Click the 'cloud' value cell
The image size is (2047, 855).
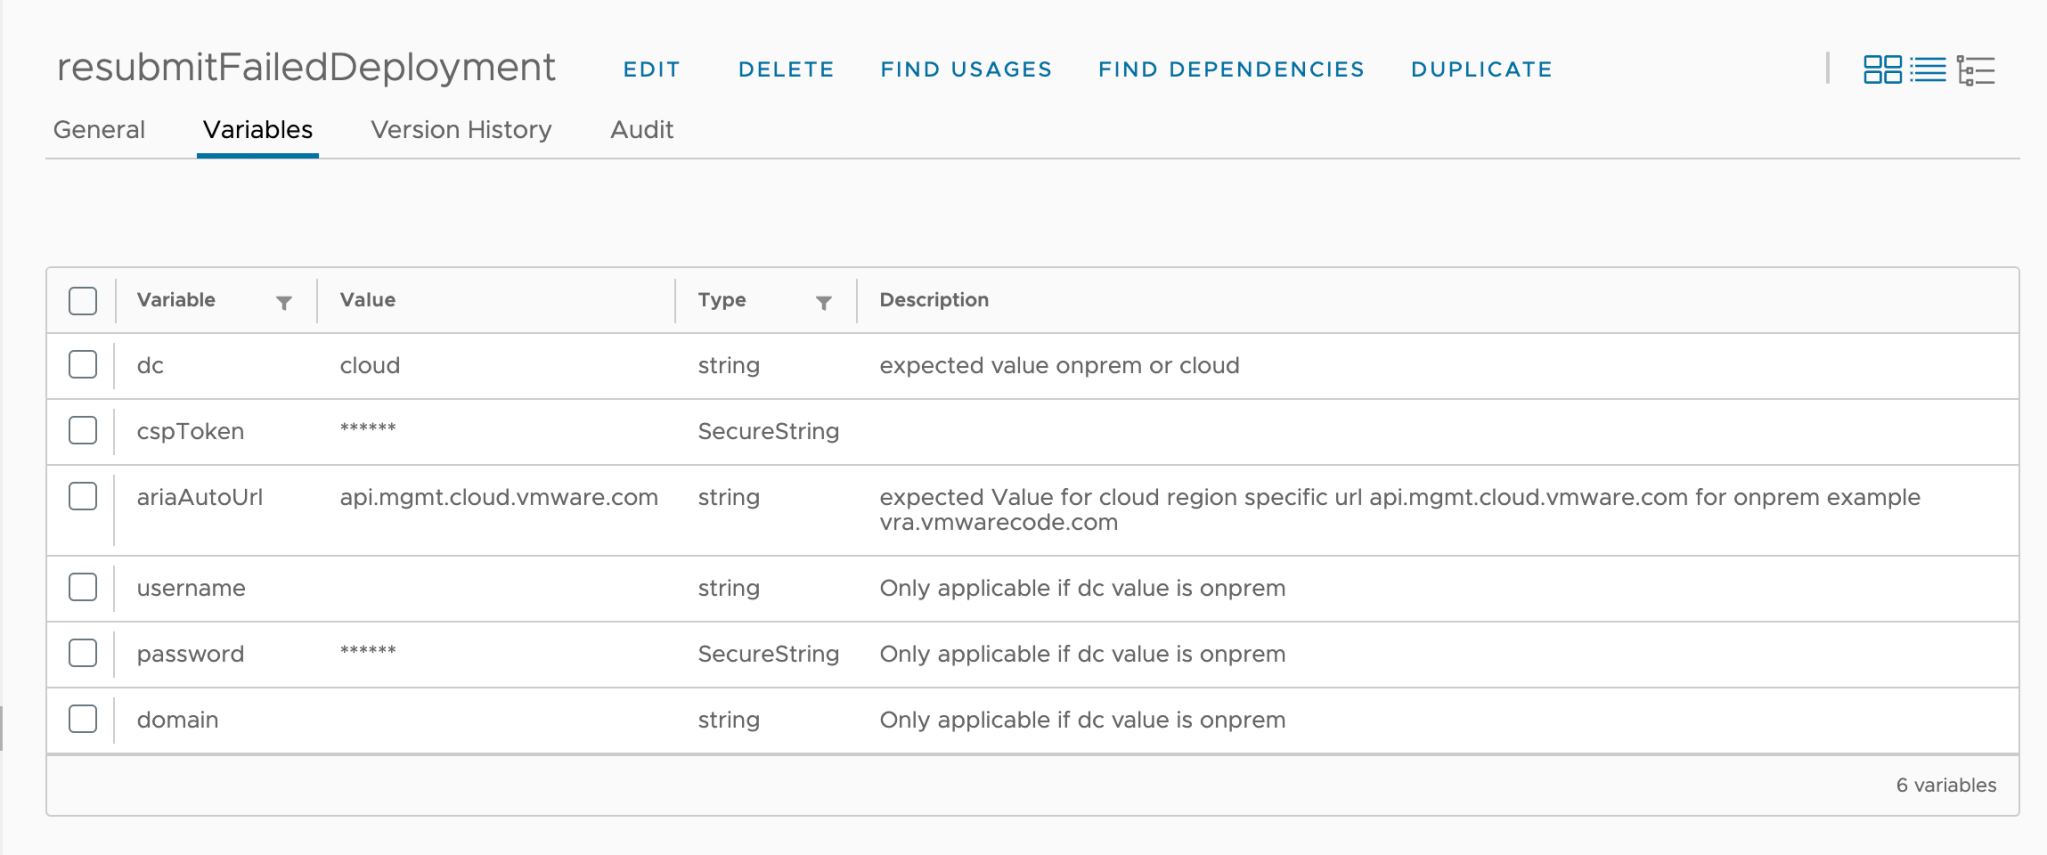(x=370, y=366)
